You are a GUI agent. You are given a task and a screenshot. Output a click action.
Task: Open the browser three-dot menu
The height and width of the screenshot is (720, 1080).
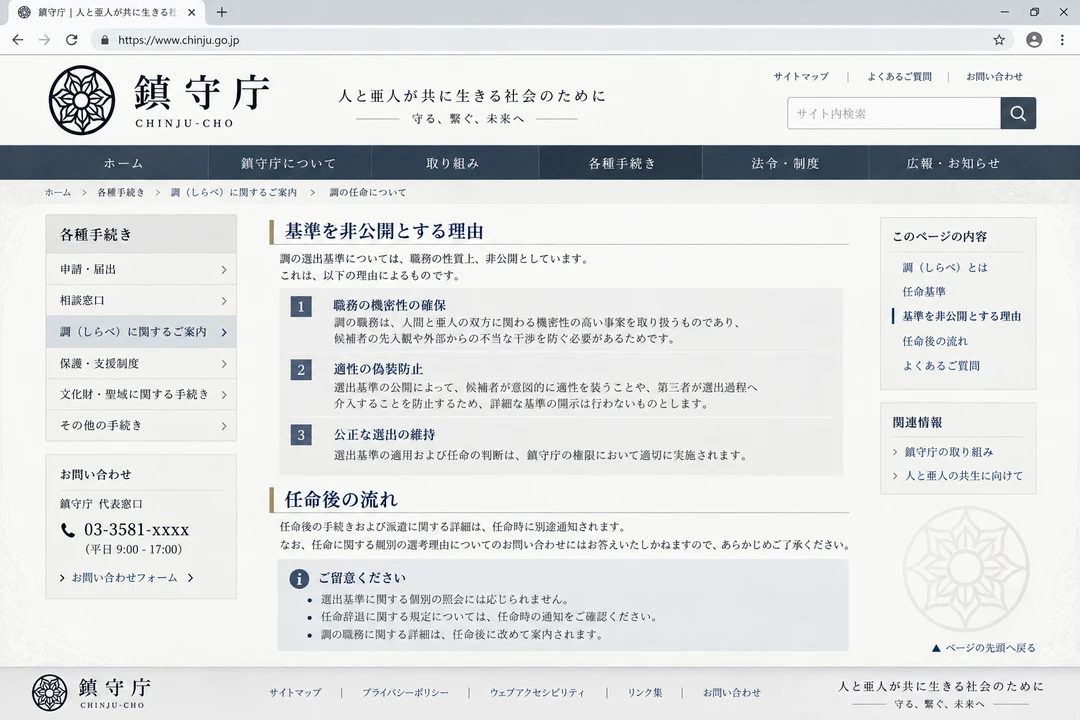click(1062, 40)
